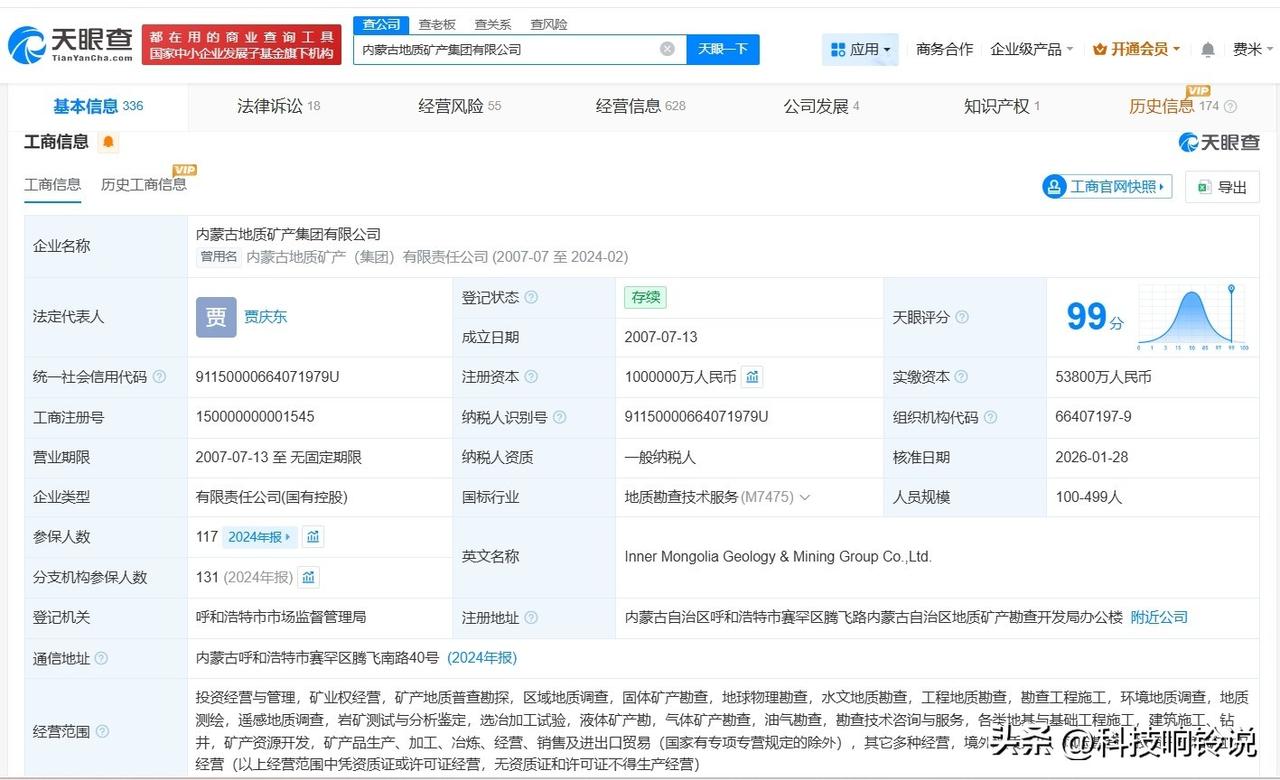The height and width of the screenshot is (780, 1280).
Task: Click the help icon beside 登记状态
Action: [x=531, y=297]
